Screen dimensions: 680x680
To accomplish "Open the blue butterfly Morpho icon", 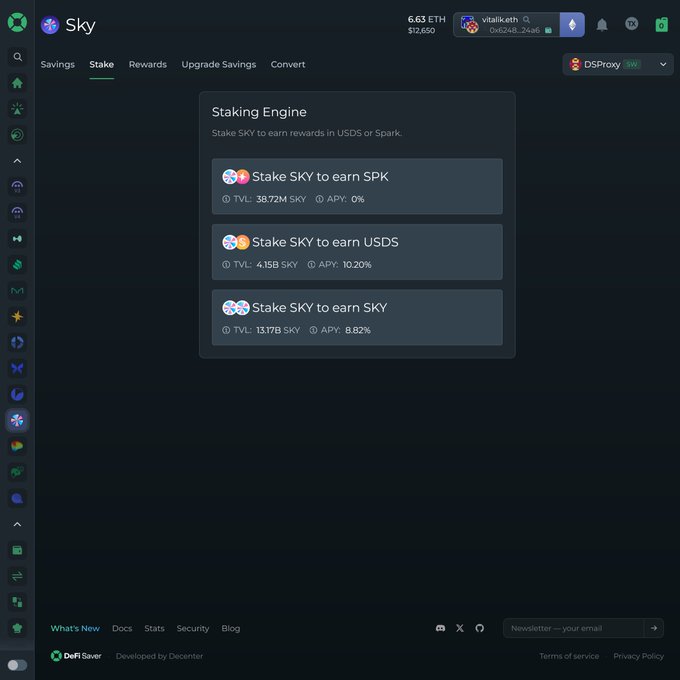I will [17, 369].
